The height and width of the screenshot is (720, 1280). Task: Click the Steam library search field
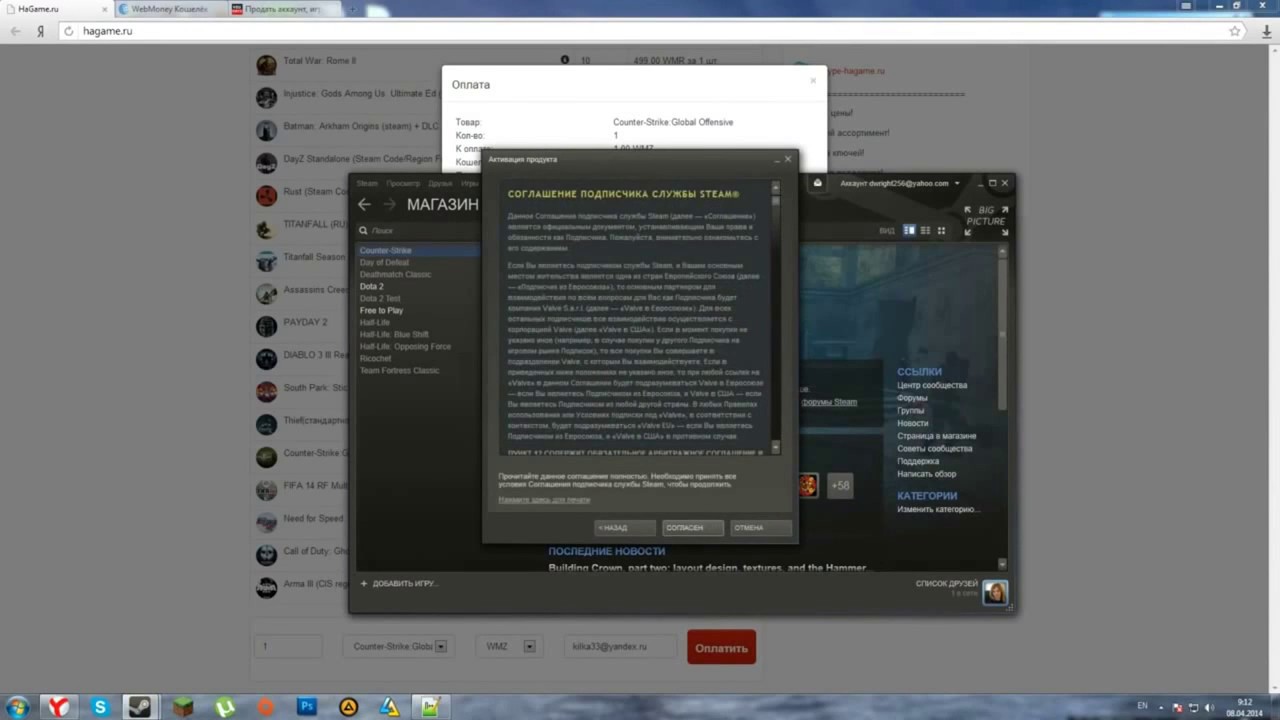pos(420,230)
